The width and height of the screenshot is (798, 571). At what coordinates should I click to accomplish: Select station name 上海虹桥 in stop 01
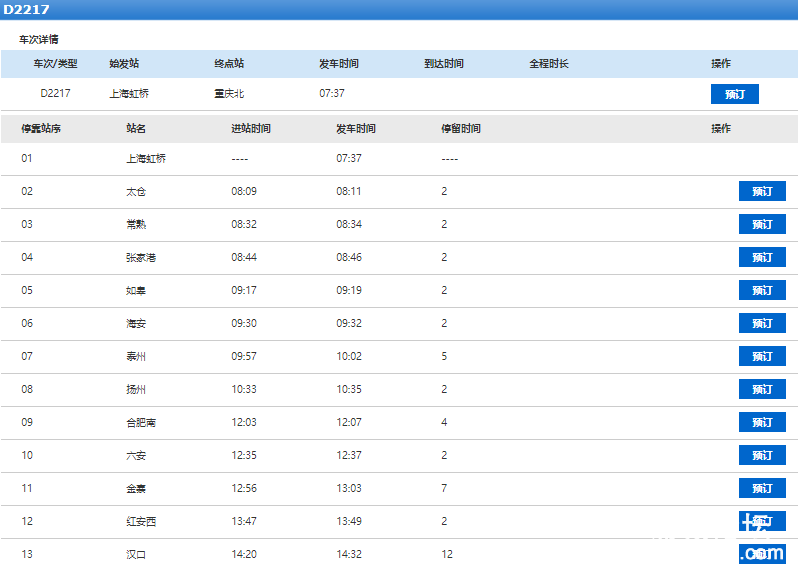click(x=146, y=158)
